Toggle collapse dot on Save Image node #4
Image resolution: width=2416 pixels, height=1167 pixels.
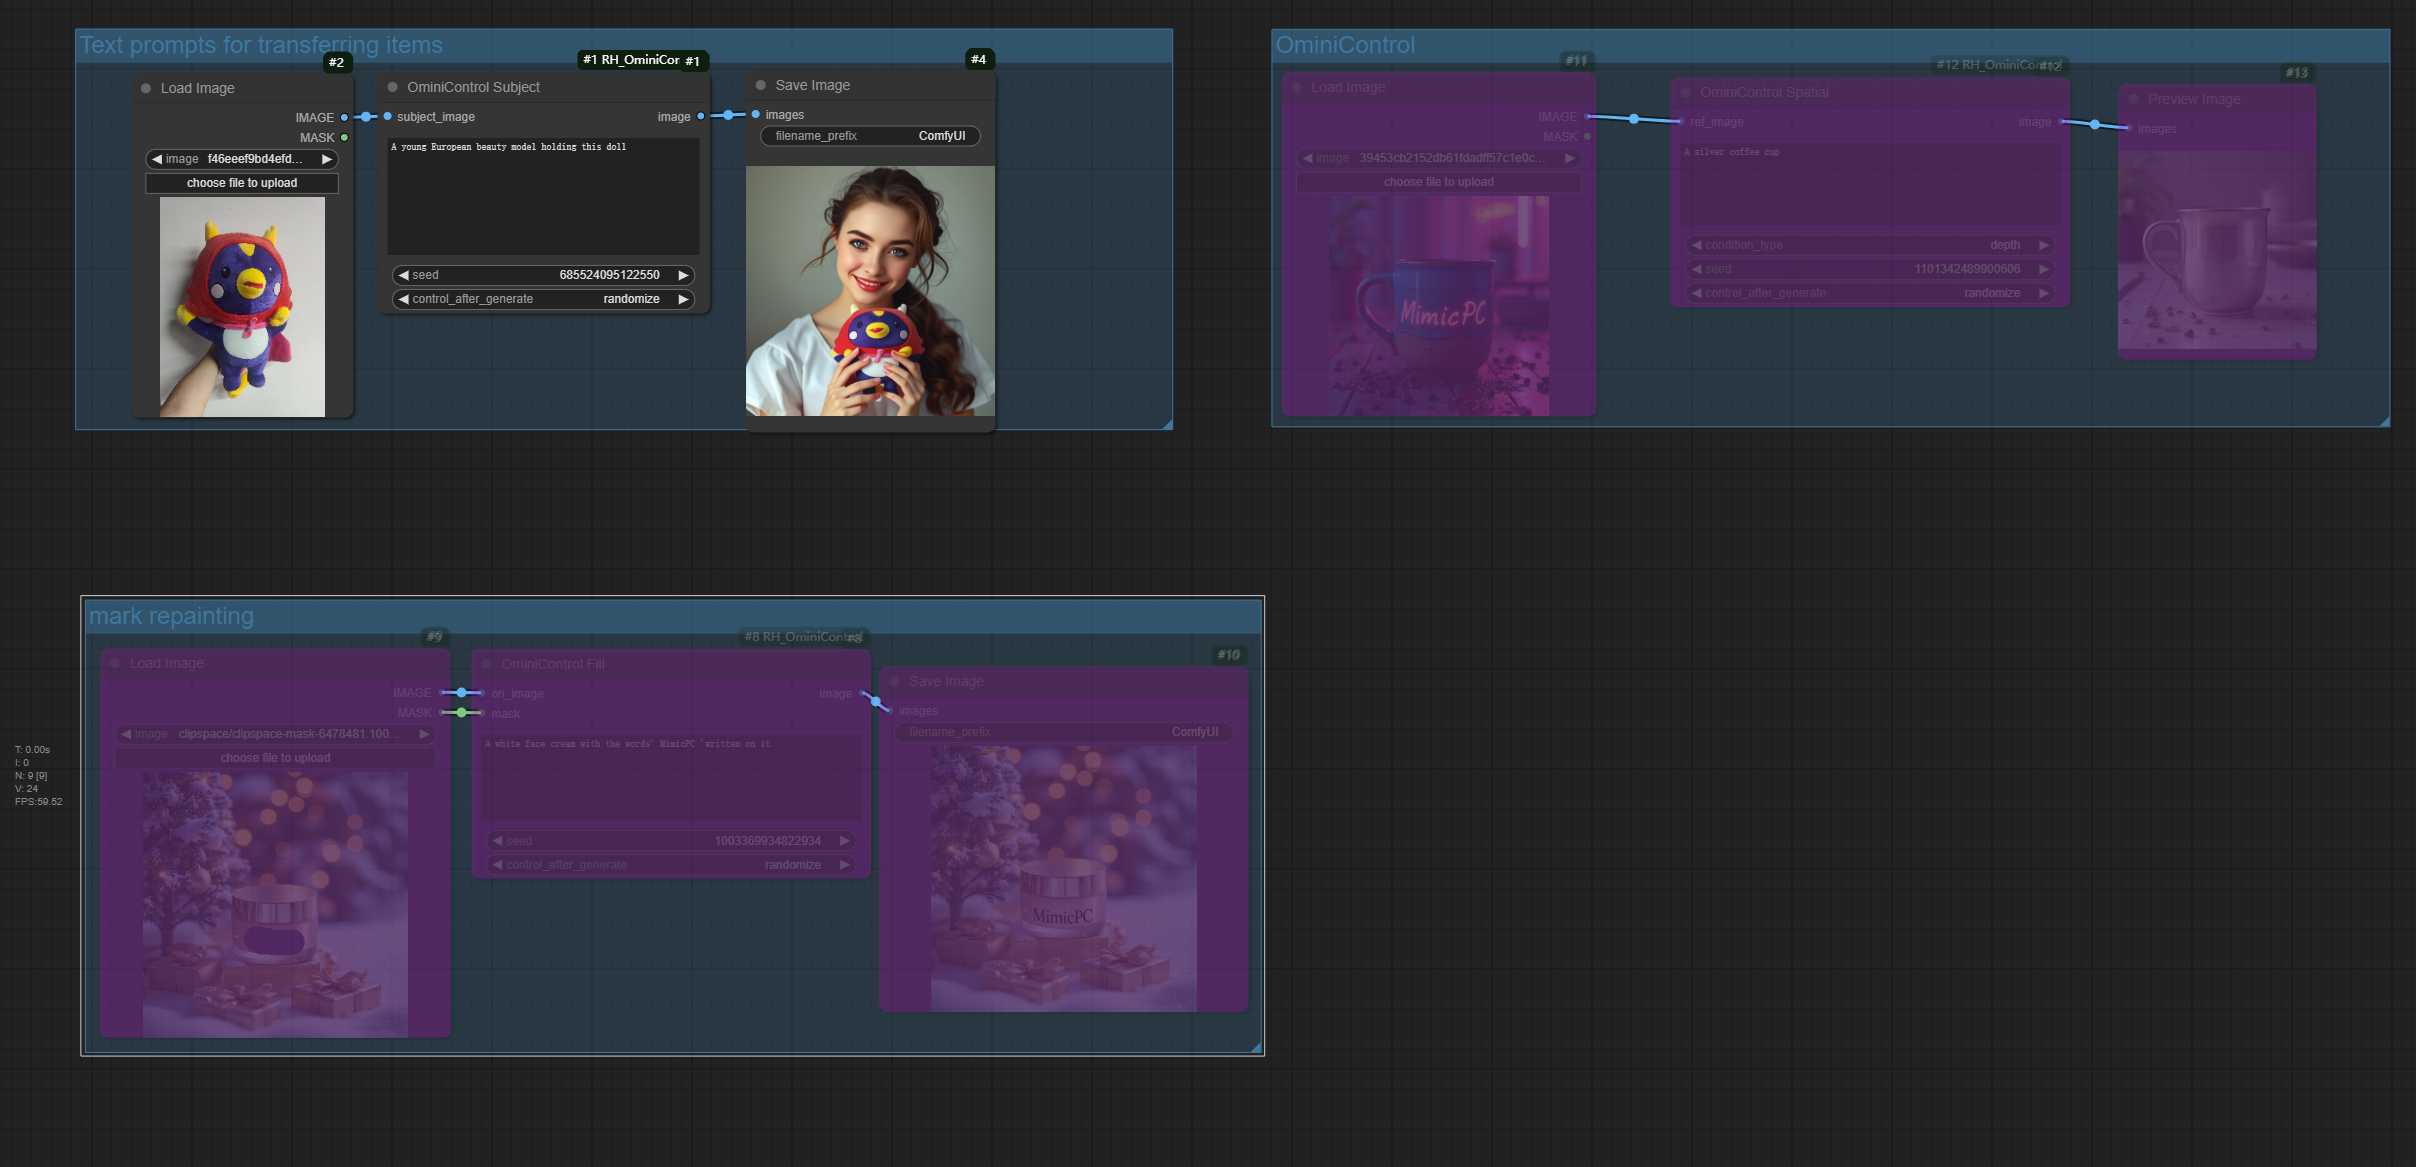(761, 85)
